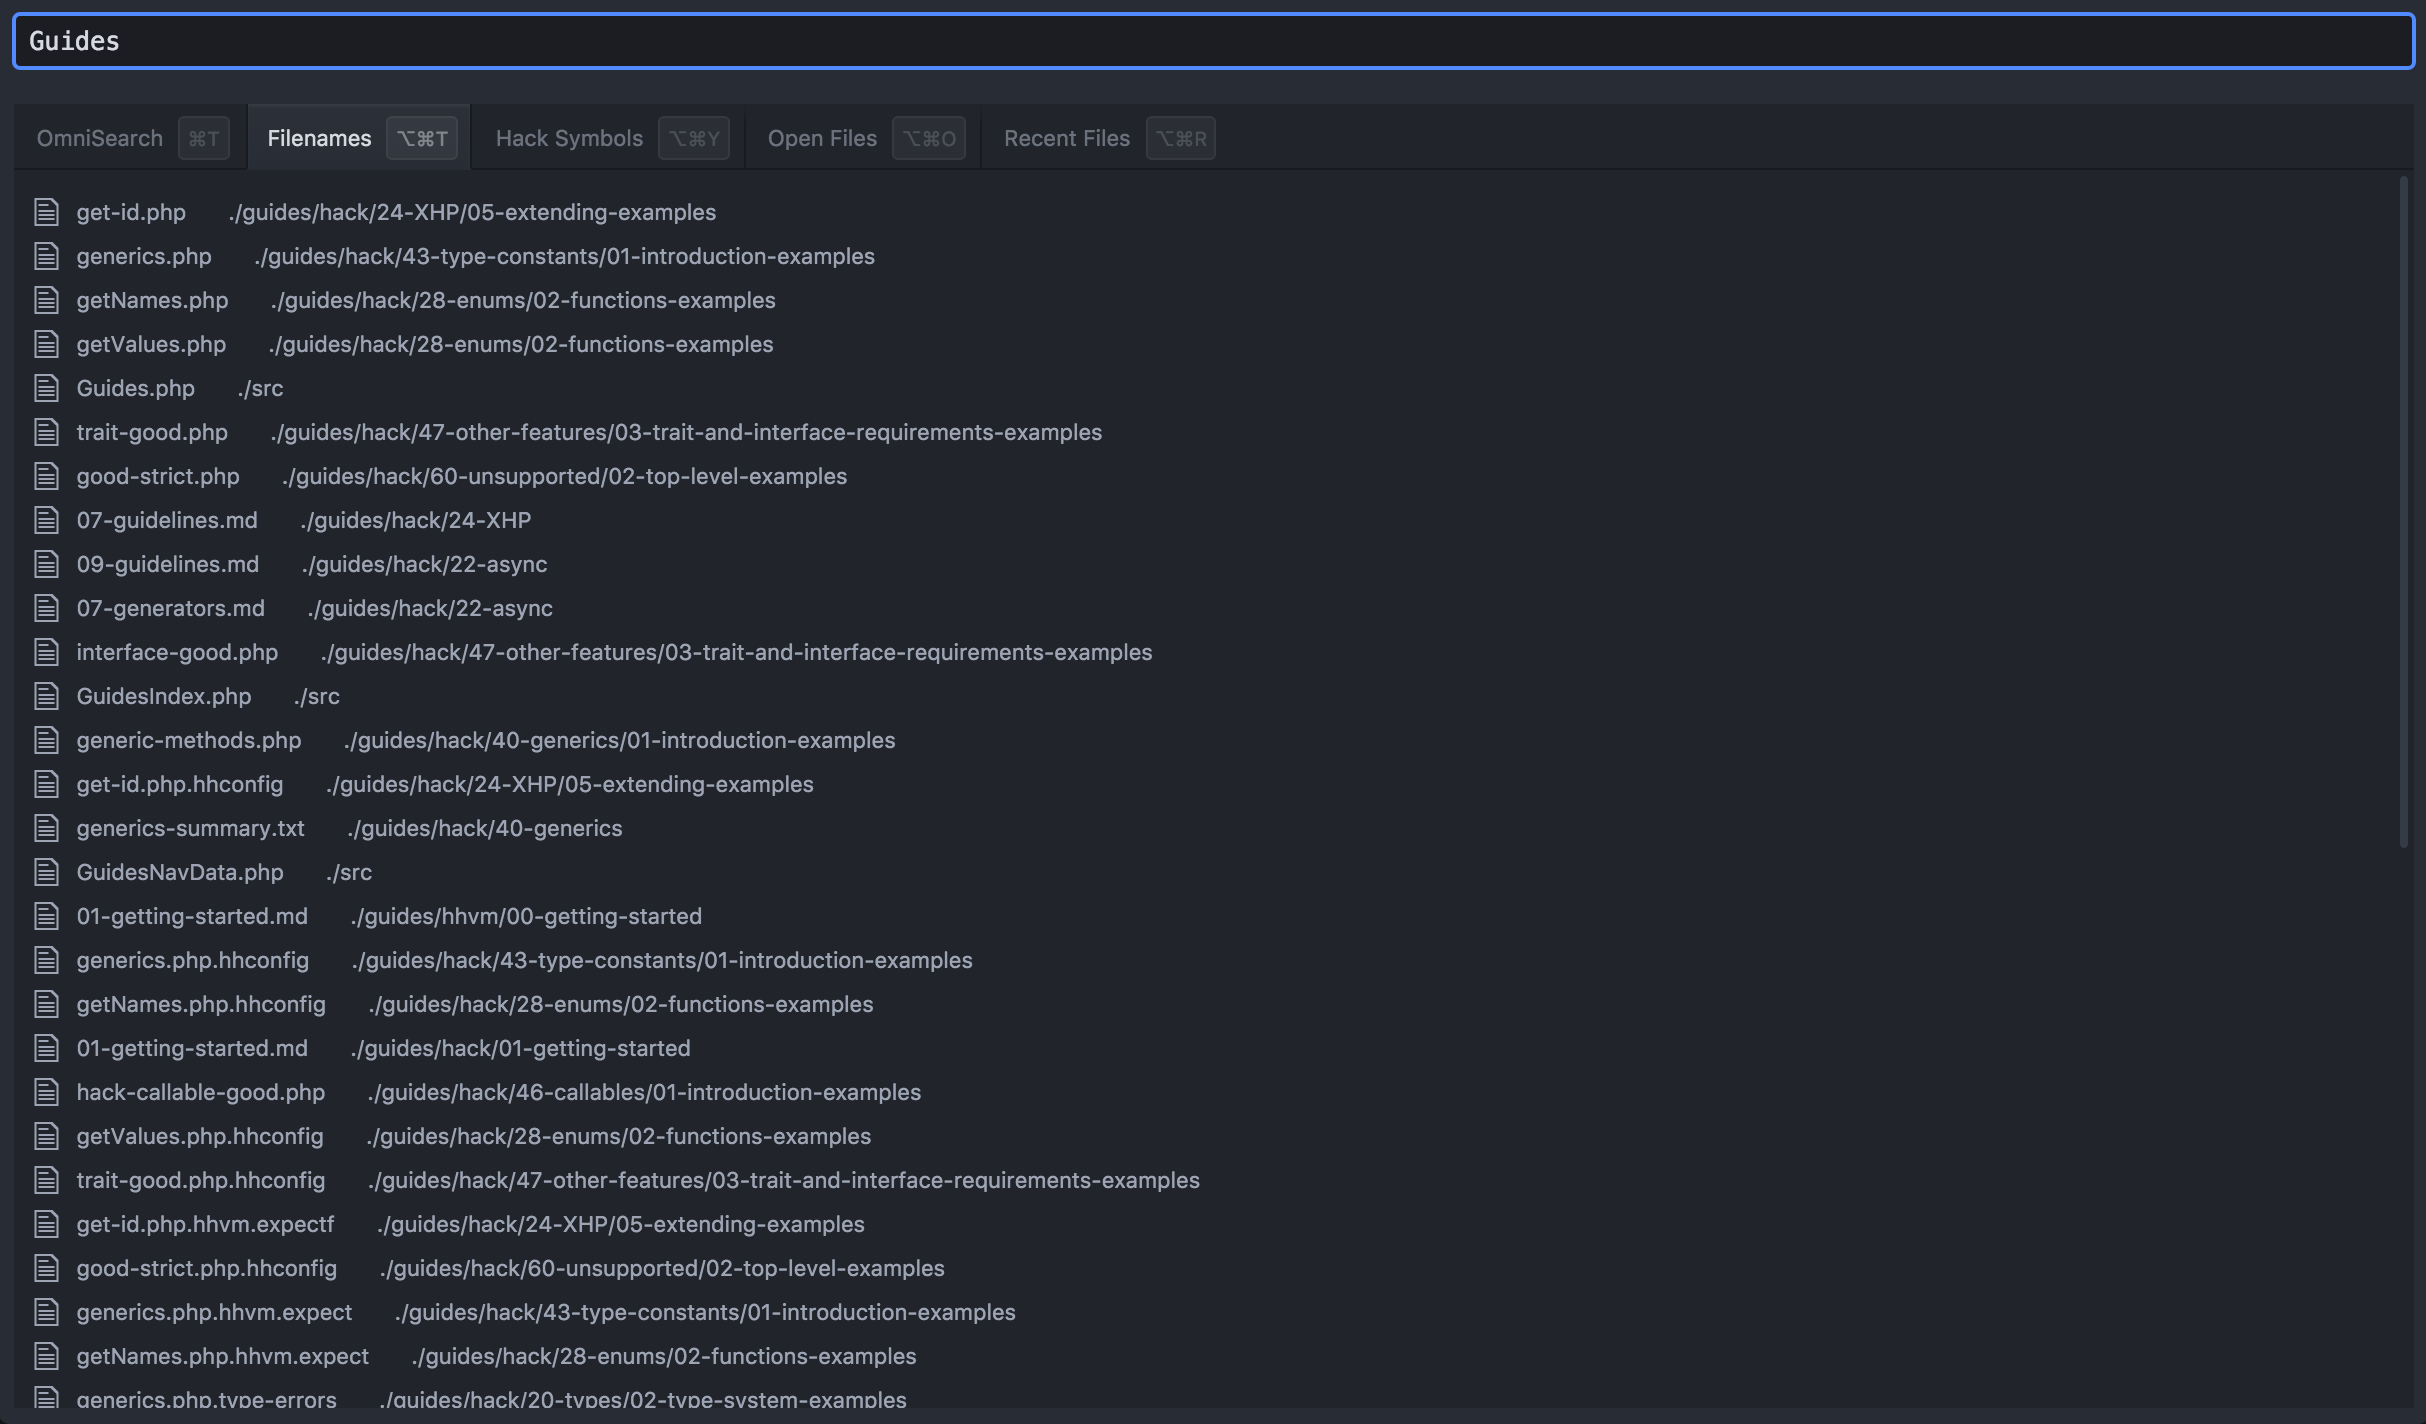Click the file icon beside generics.php.hhvm.expect
2426x1424 pixels.
click(46, 1311)
